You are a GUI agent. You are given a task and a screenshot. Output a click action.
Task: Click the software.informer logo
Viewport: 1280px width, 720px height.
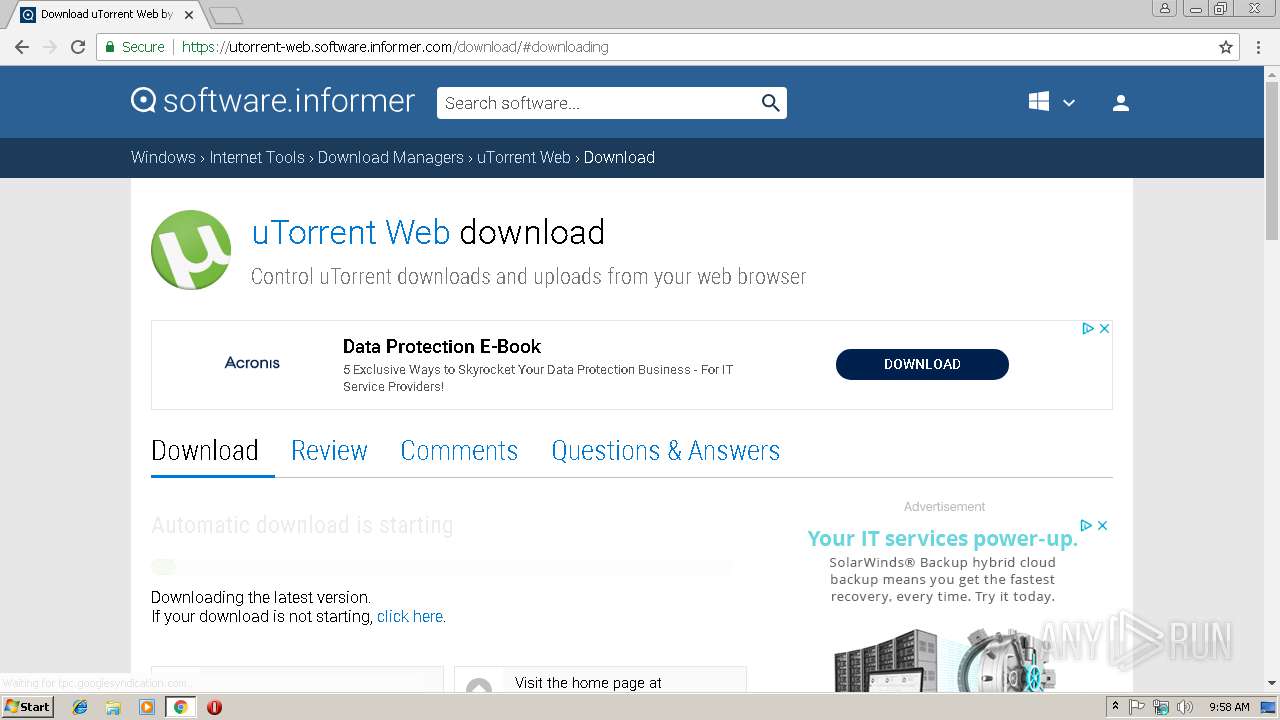[x=273, y=101]
